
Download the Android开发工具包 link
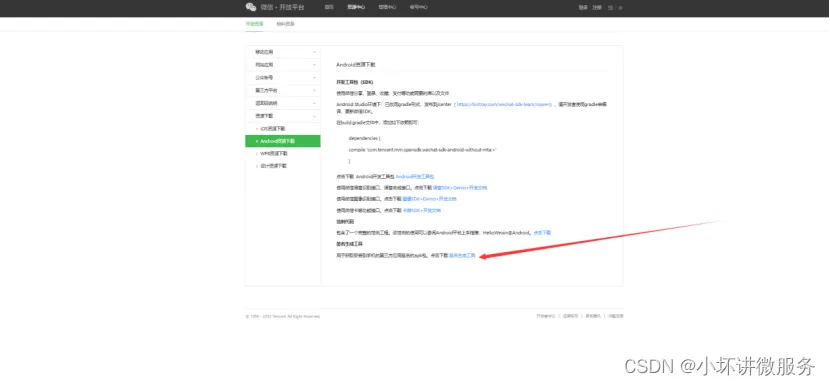coord(415,176)
